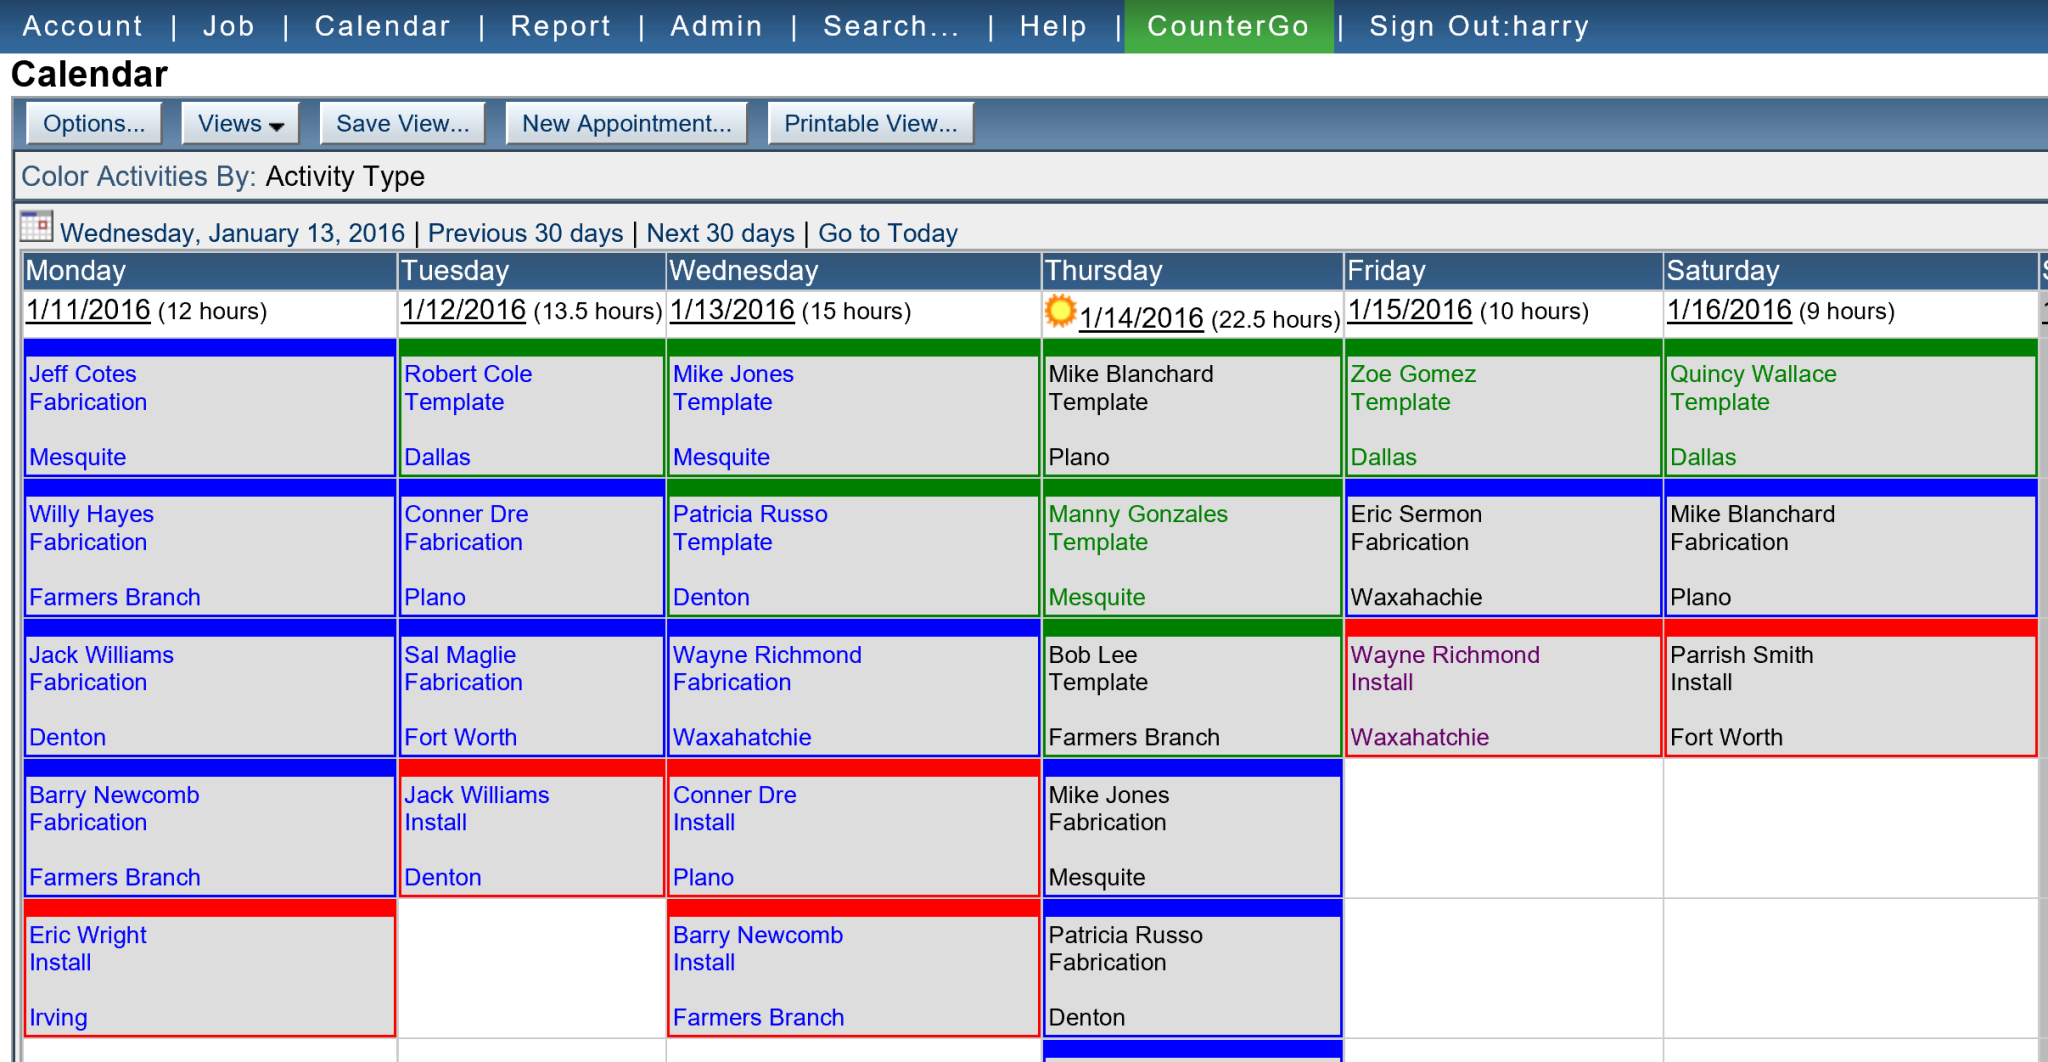Open Zoe Gomez Template appointment in Dallas
The image size is (2048, 1062).
(1501, 414)
